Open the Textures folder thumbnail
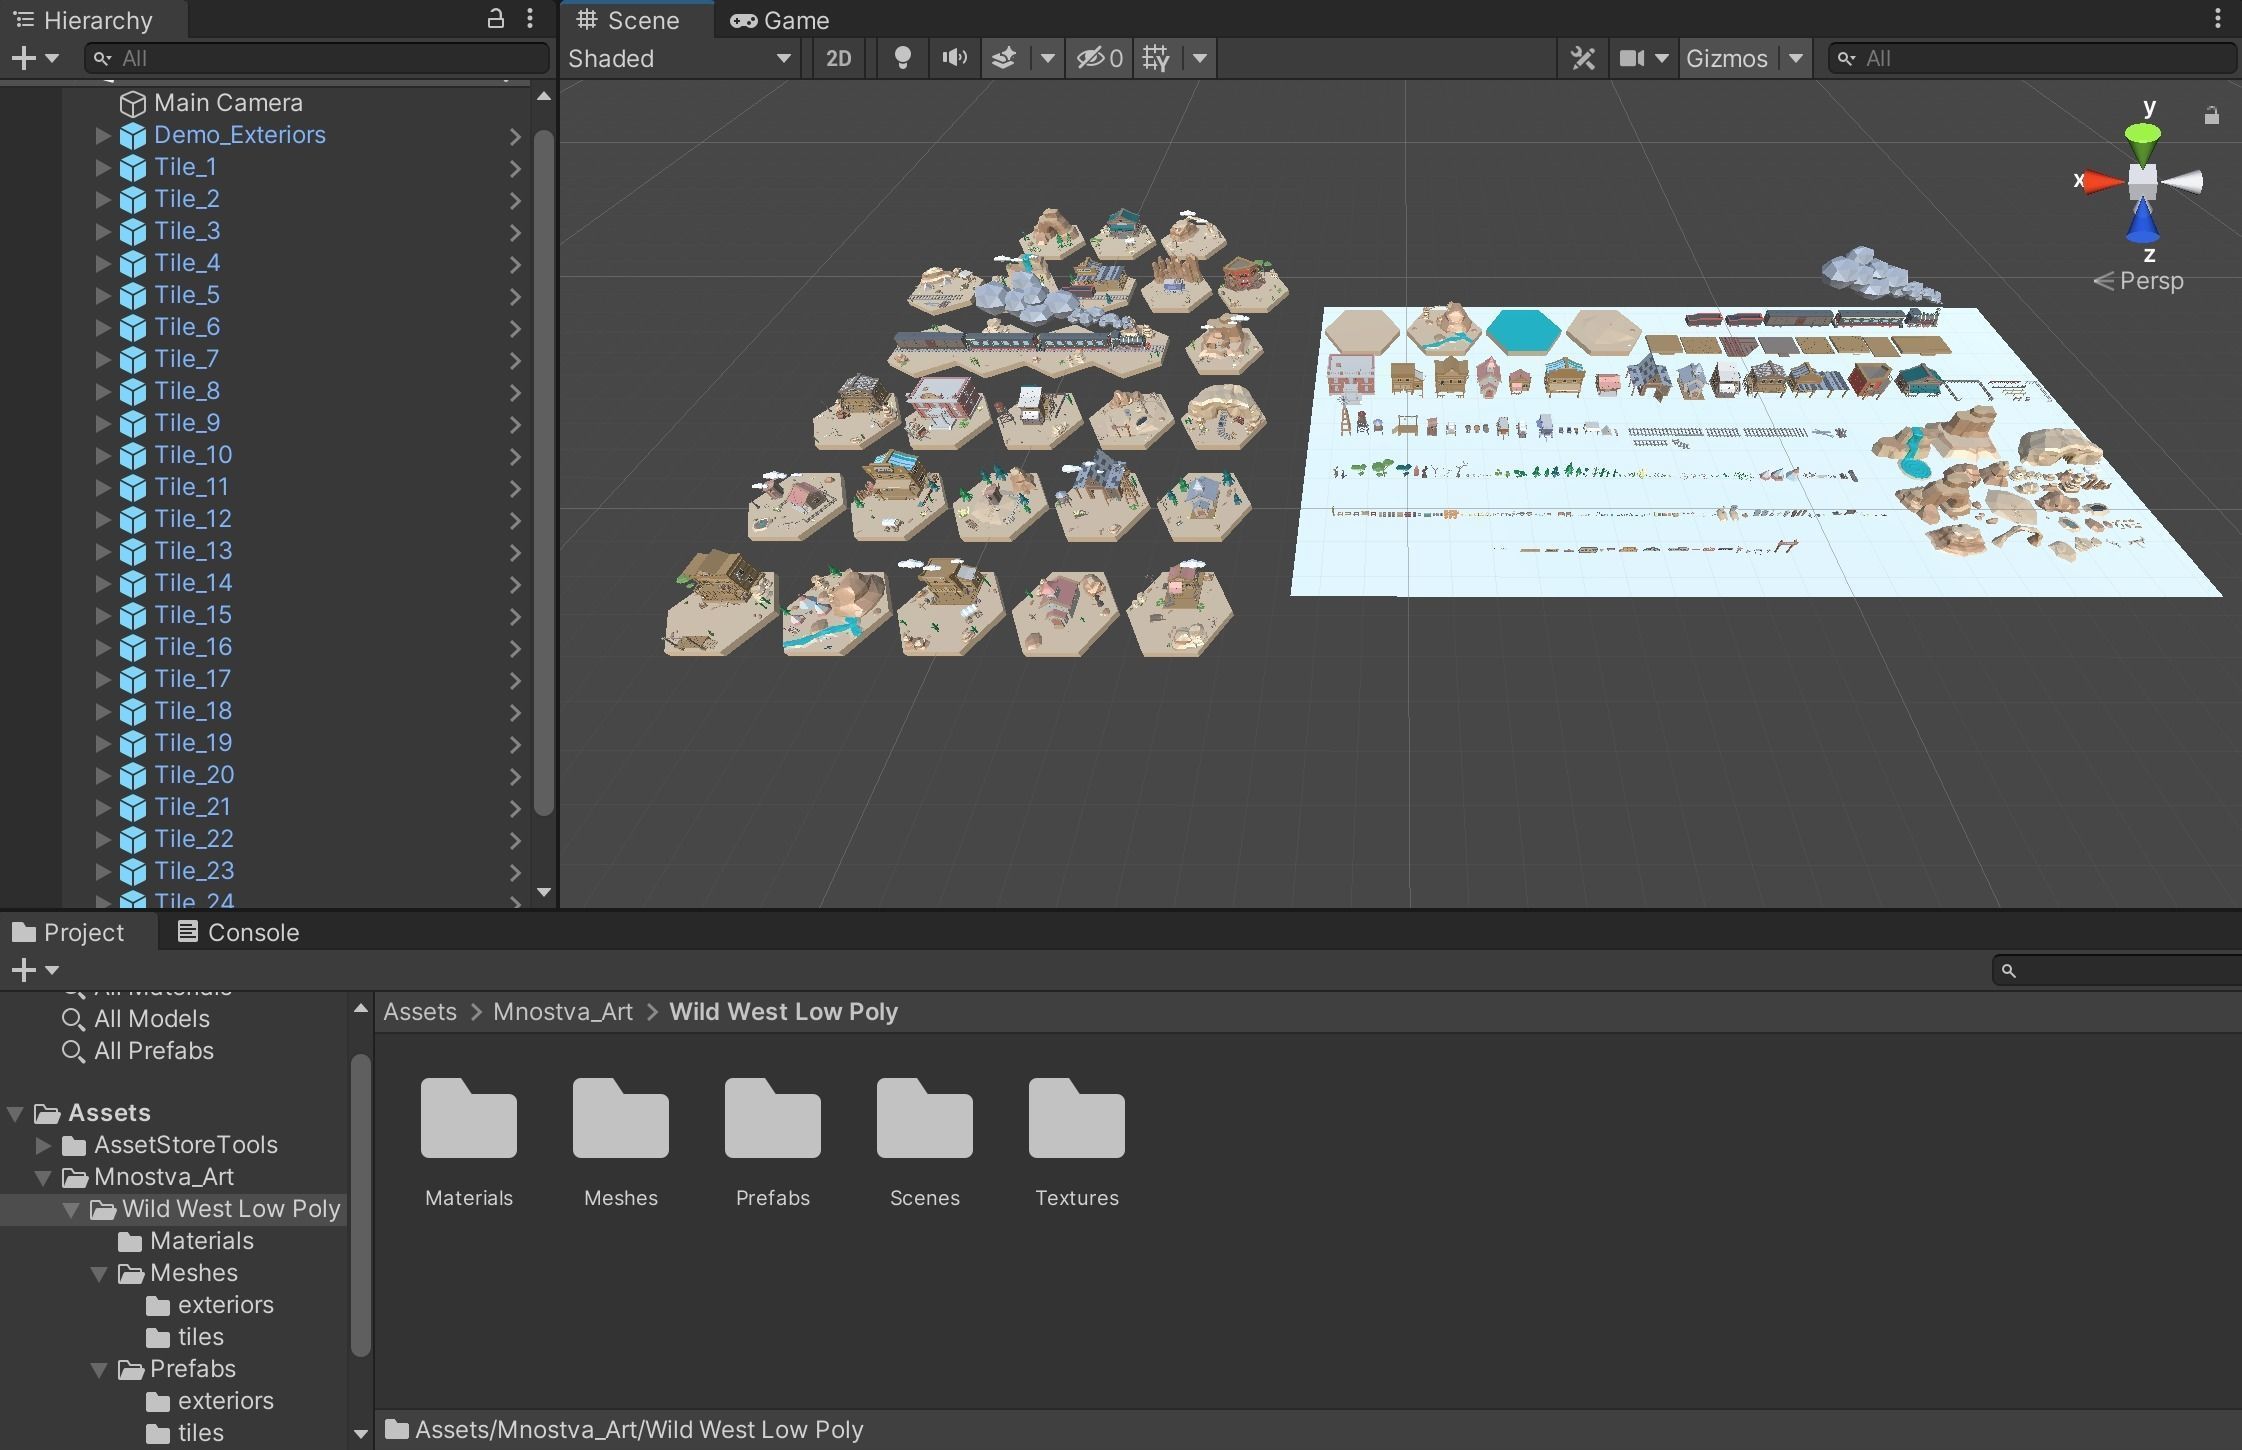Screen dimensions: 2242x1450 (x=1076, y=1119)
